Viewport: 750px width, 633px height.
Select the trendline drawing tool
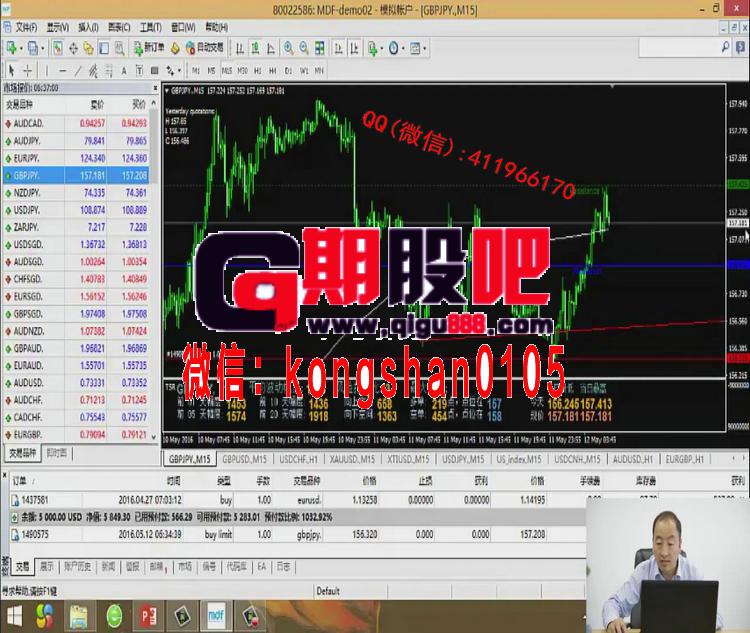pos(78,71)
